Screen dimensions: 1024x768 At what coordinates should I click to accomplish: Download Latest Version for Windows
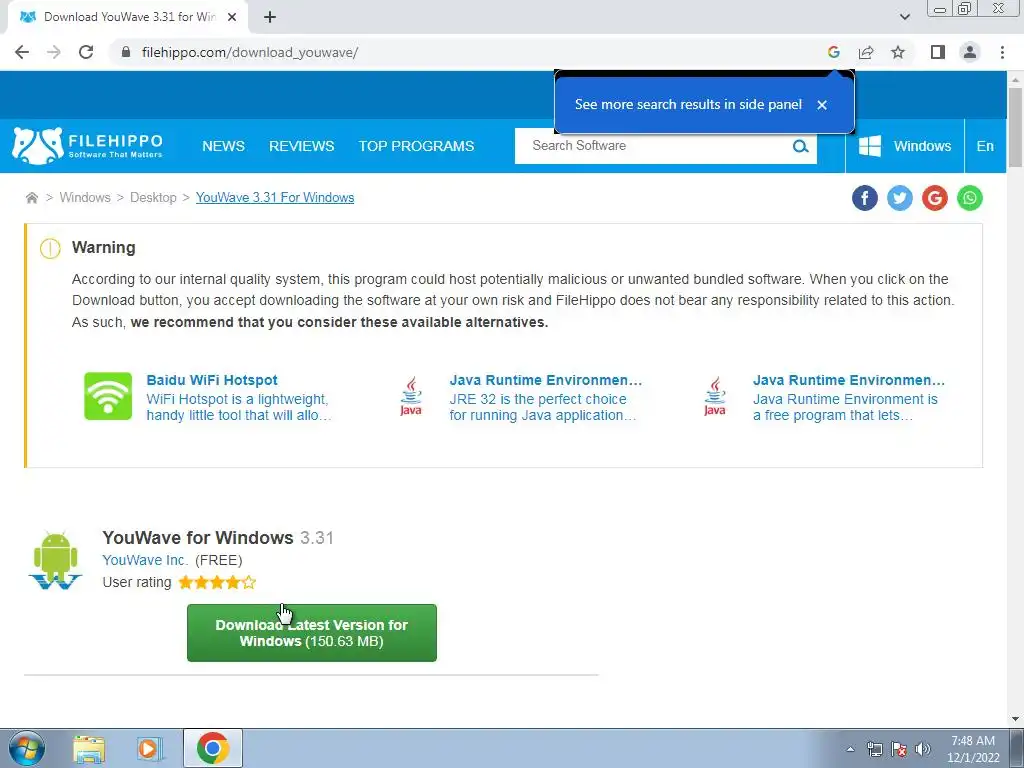point(312,633)
